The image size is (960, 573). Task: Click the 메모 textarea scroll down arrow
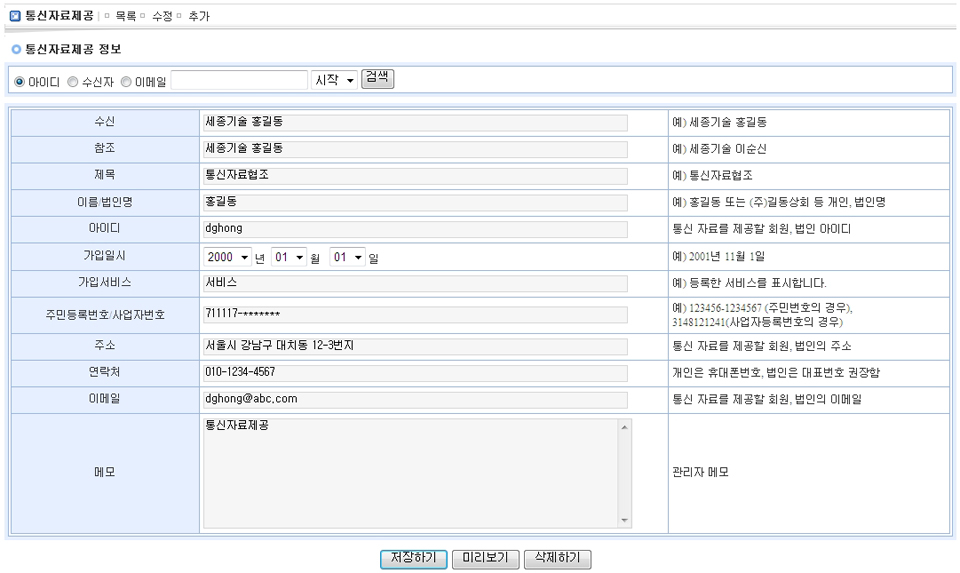click(625, 519)
